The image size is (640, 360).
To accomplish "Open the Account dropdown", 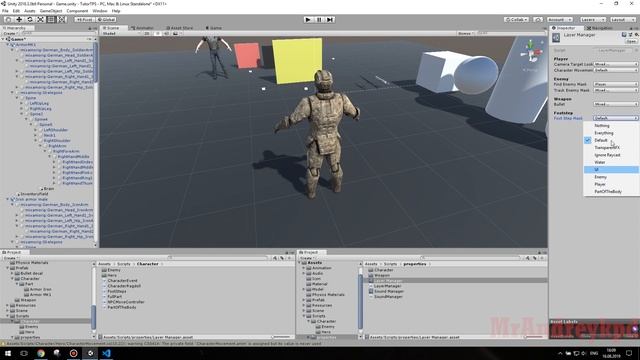I will 560,20.
